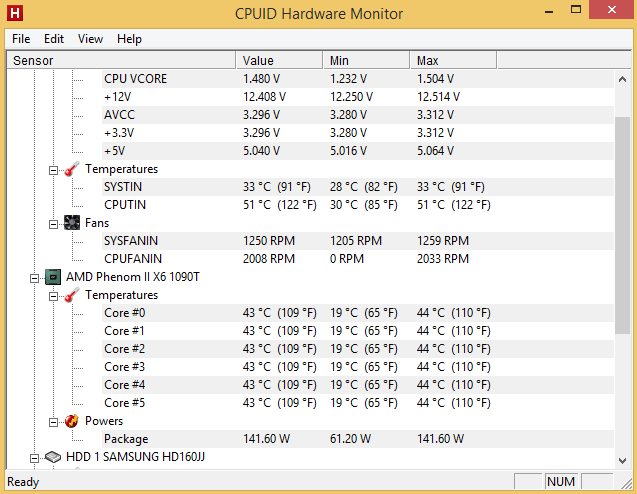
Task: Minimize the CPUID Hardware Monitor window
Action: (x=549, y=11)
